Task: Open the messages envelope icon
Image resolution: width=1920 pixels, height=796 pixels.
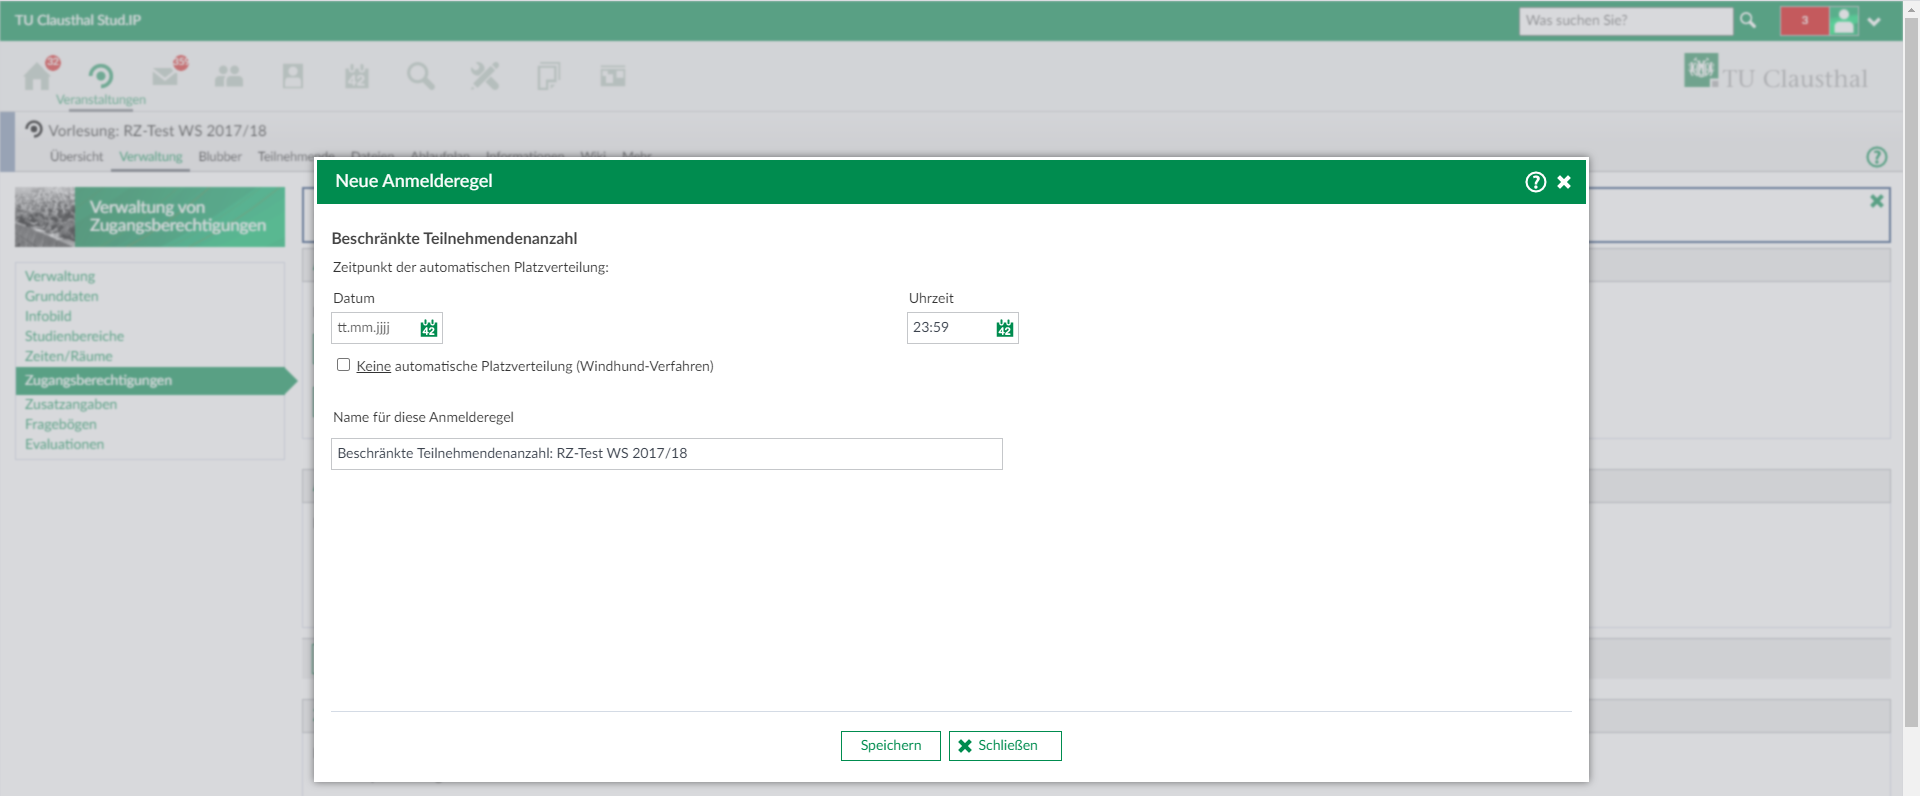Action: point(165,76)
